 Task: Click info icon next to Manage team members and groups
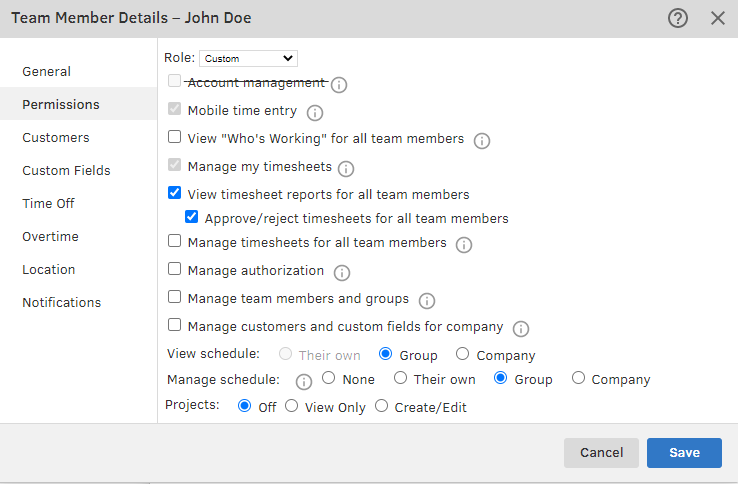tap(427, 300)
